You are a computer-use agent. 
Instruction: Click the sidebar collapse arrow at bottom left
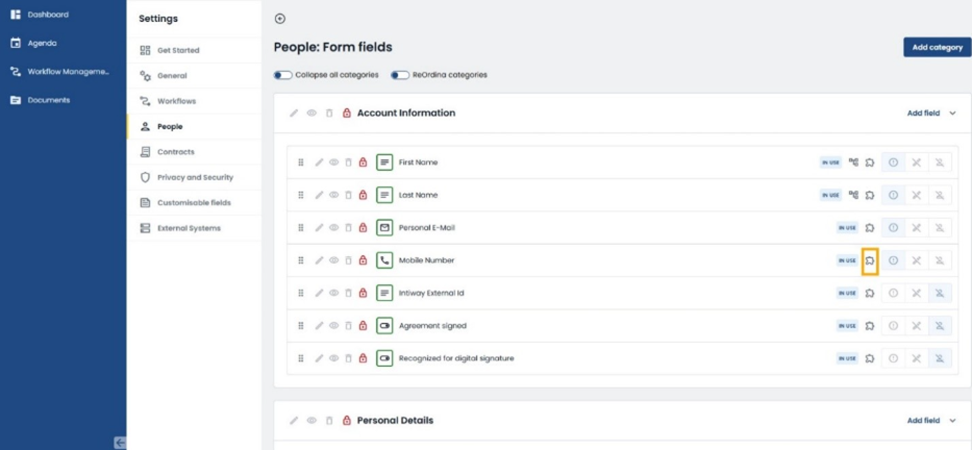[x=120, y=443]
